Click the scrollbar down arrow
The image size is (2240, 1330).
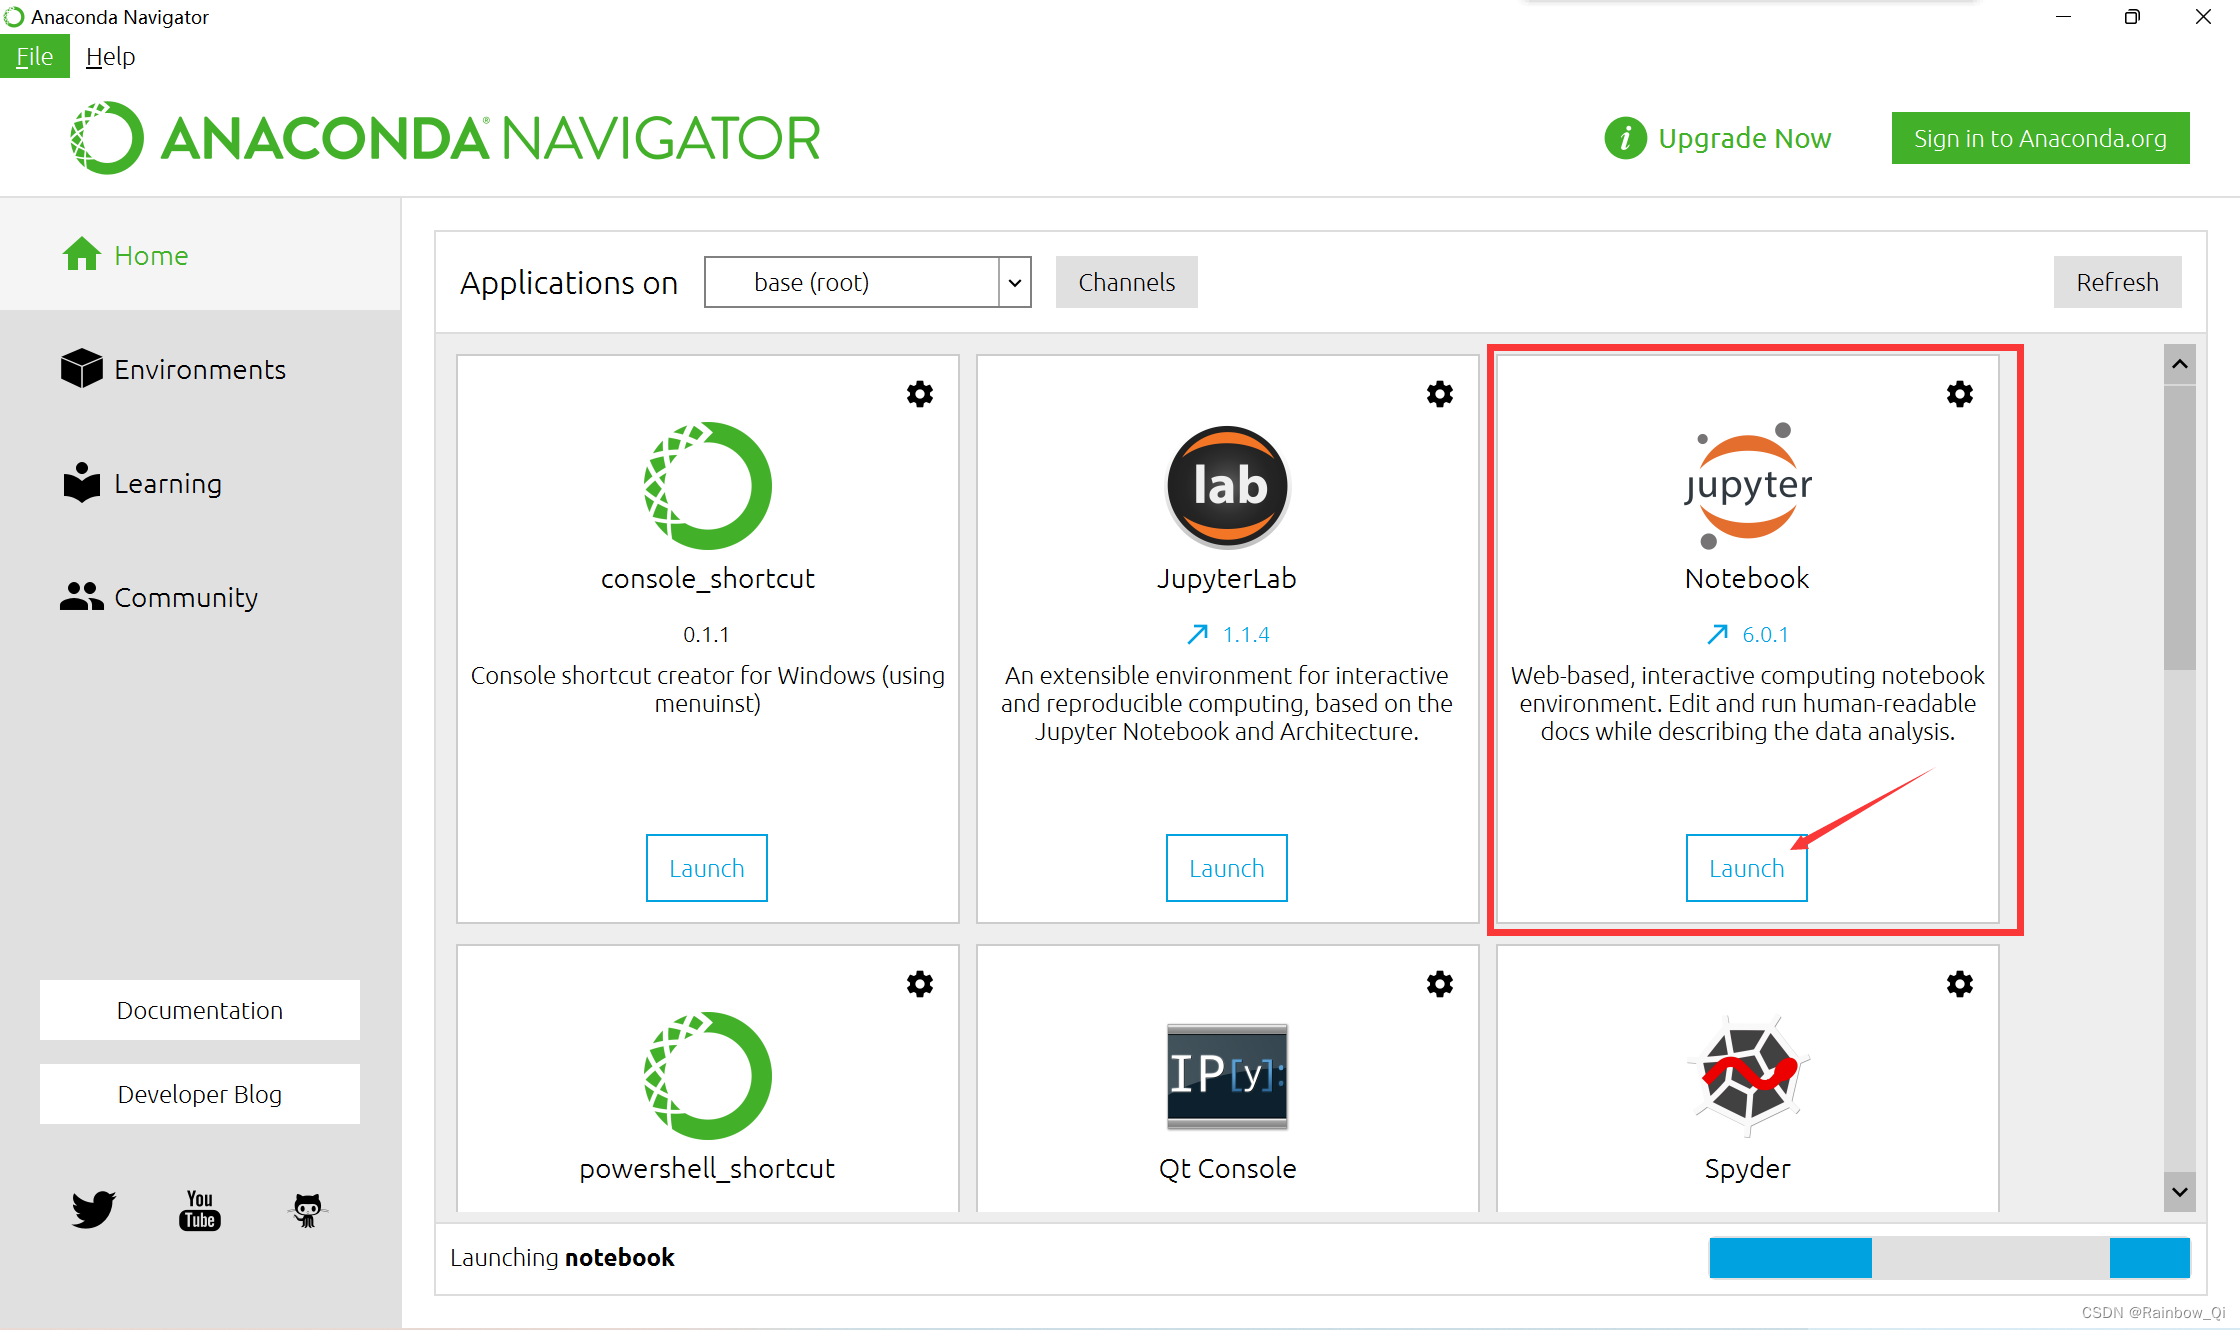click(2180, 1192)
